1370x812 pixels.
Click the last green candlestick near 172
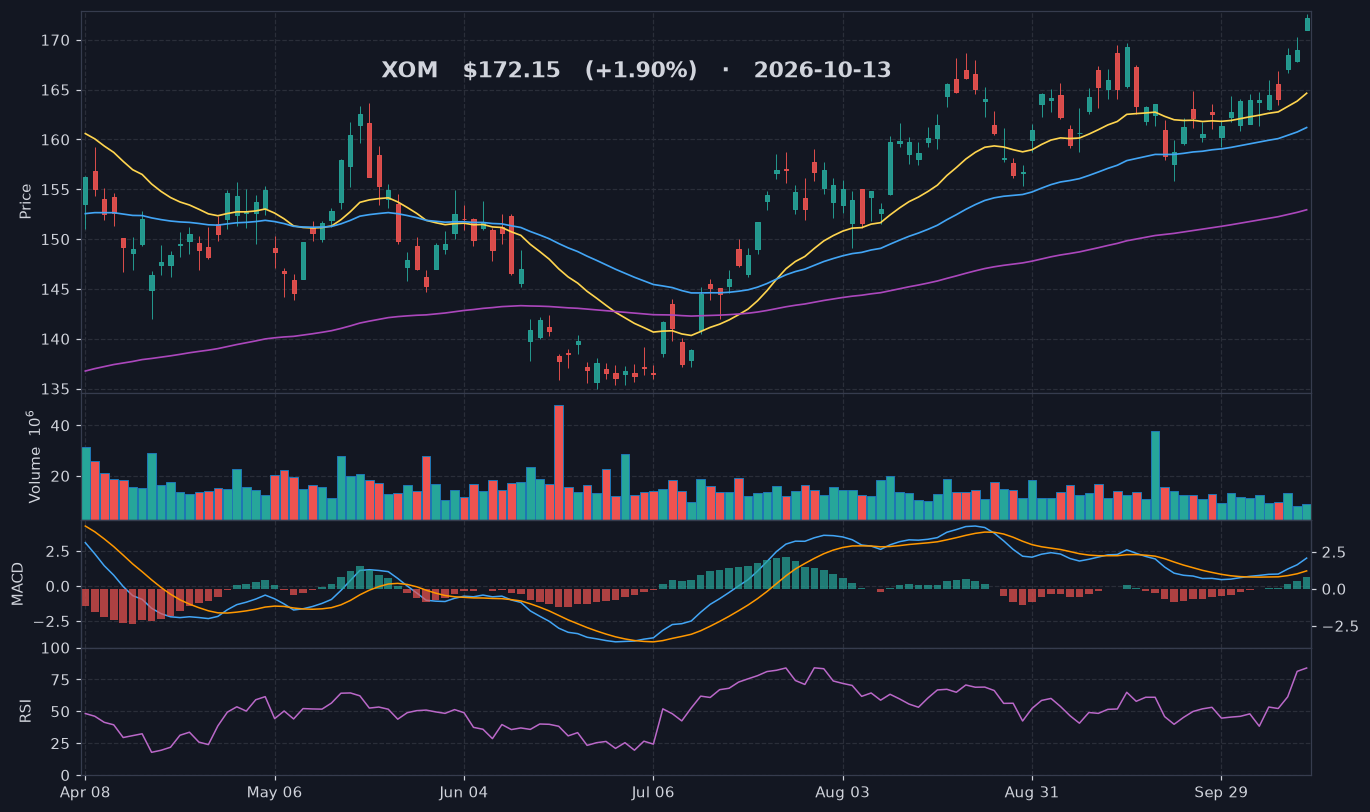coord(1307,24)
